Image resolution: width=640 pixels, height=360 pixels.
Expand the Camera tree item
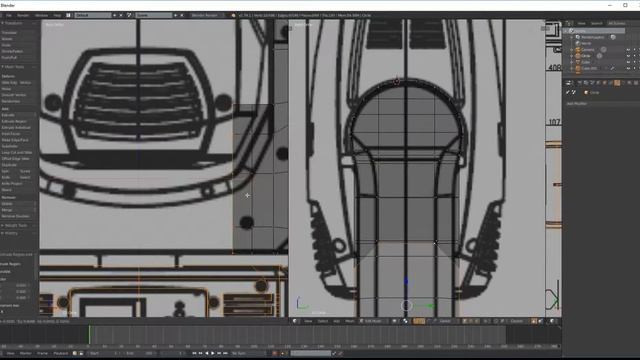coord(571,50)
